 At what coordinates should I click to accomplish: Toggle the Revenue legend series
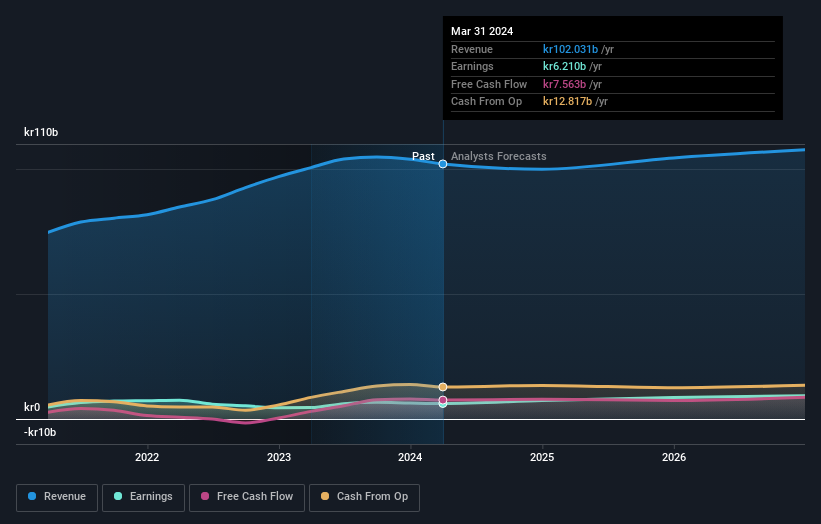point(57,497)
